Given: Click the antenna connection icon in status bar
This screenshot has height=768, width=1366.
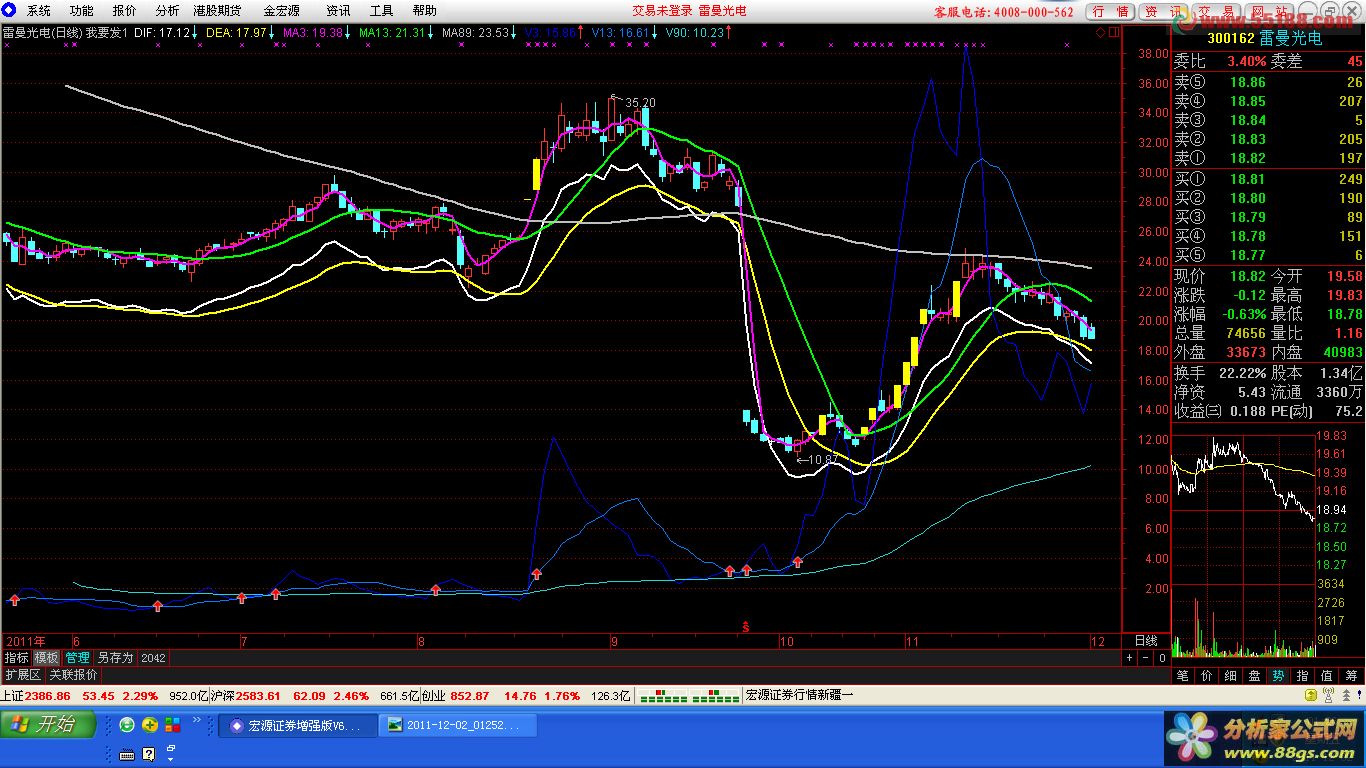Looking at the screenshot, I should click(x=1326, y=695).
